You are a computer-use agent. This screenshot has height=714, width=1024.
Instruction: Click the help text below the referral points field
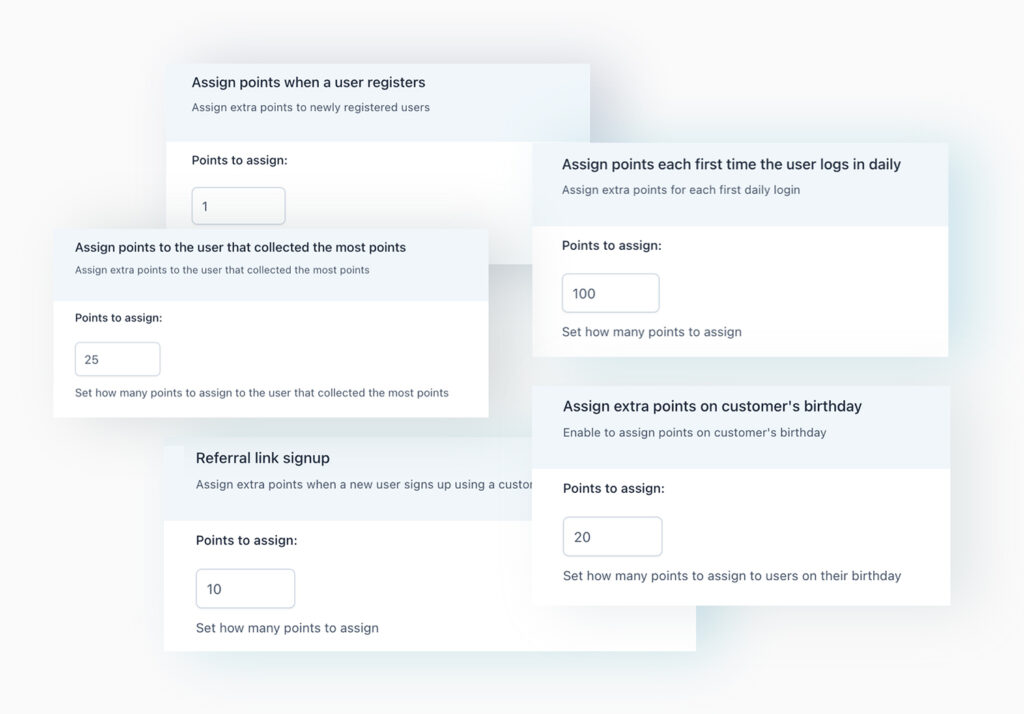click(287, 628)
